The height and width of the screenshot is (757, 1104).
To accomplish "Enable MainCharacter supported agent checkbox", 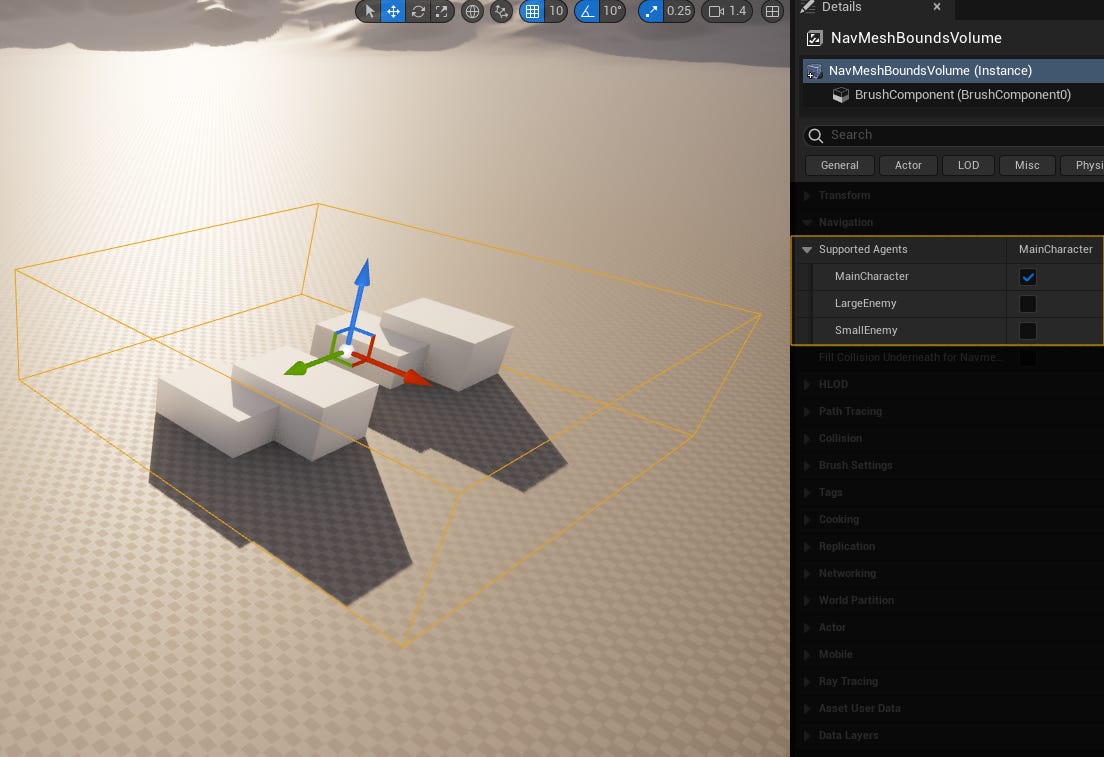I will tap(1028, 276).
